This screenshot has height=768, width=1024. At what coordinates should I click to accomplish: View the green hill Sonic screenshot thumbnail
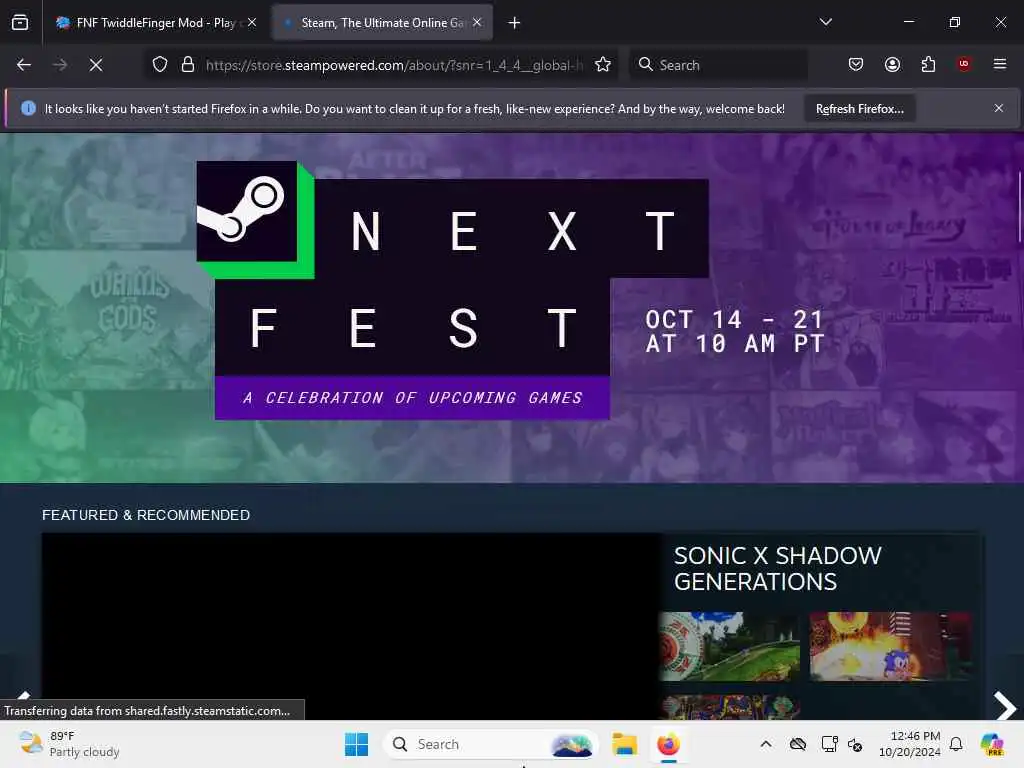[729, 647]
